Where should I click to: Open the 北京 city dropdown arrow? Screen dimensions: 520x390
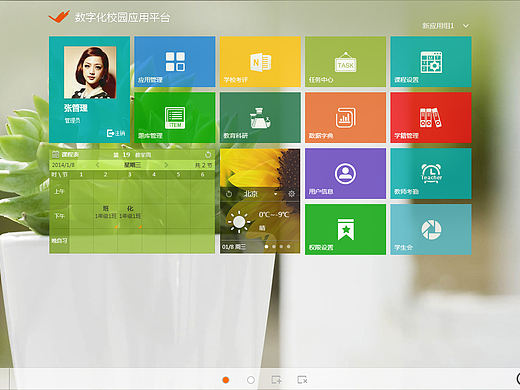[275, 194]
